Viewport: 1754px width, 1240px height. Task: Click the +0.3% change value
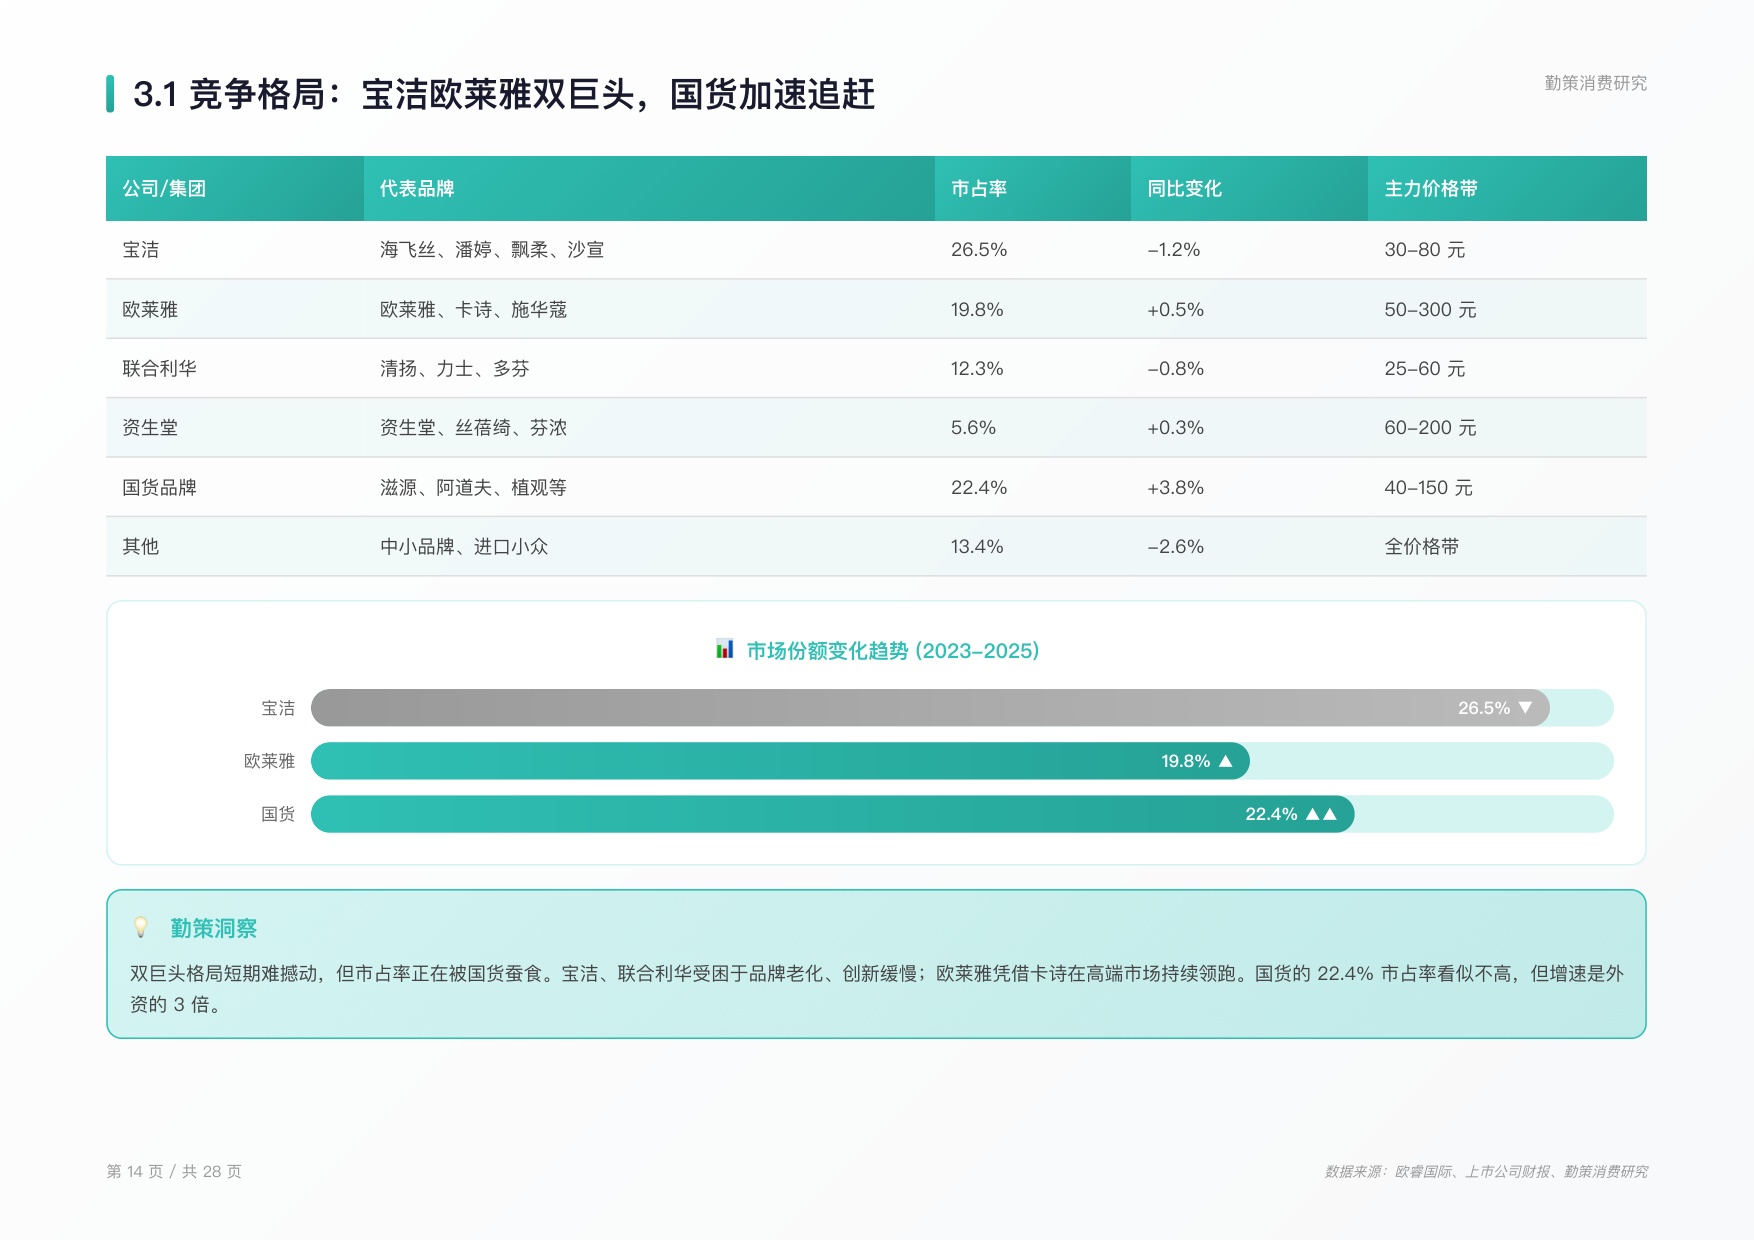1176,428
